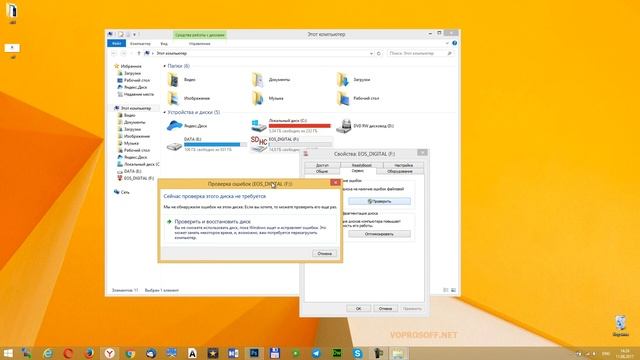The width and height of the screenshot is (640, 360).
Task: Open Explorer help question mark icon
Action: [454, 43]
